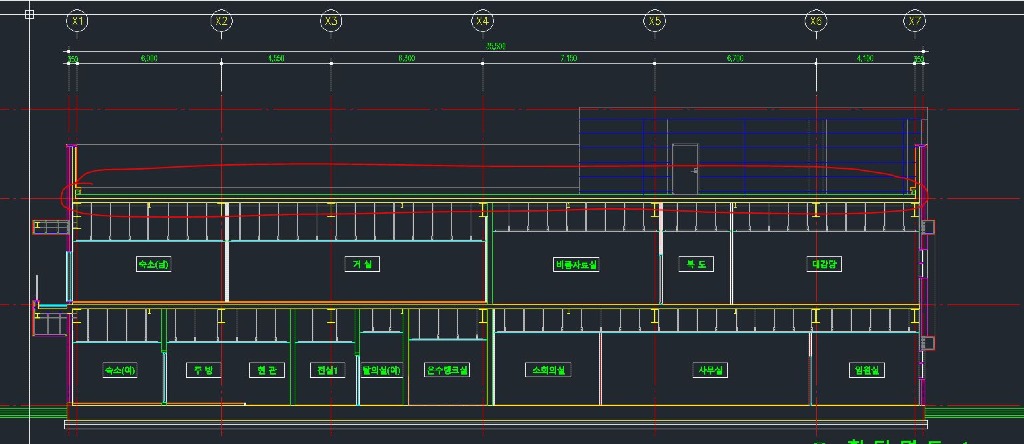Click the 온수탱크실 room label

pos(447,370)
